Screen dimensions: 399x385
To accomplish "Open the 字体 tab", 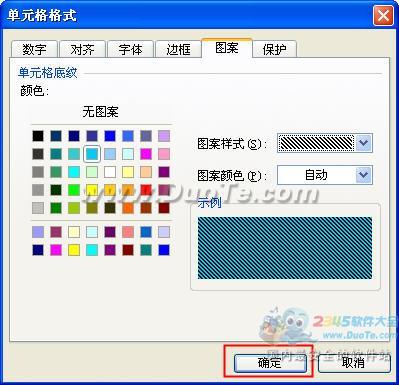I will (130, 49).
